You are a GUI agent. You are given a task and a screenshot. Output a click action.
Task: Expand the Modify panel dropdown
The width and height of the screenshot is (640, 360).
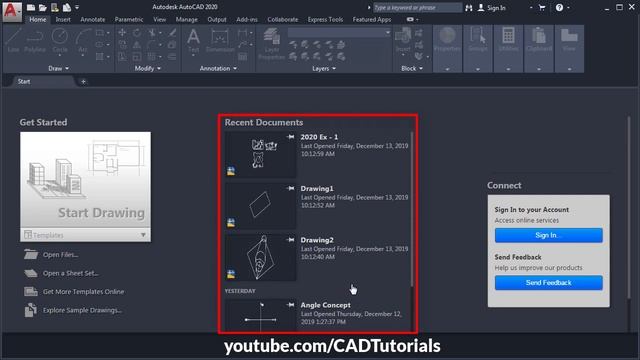pos(148,69)
